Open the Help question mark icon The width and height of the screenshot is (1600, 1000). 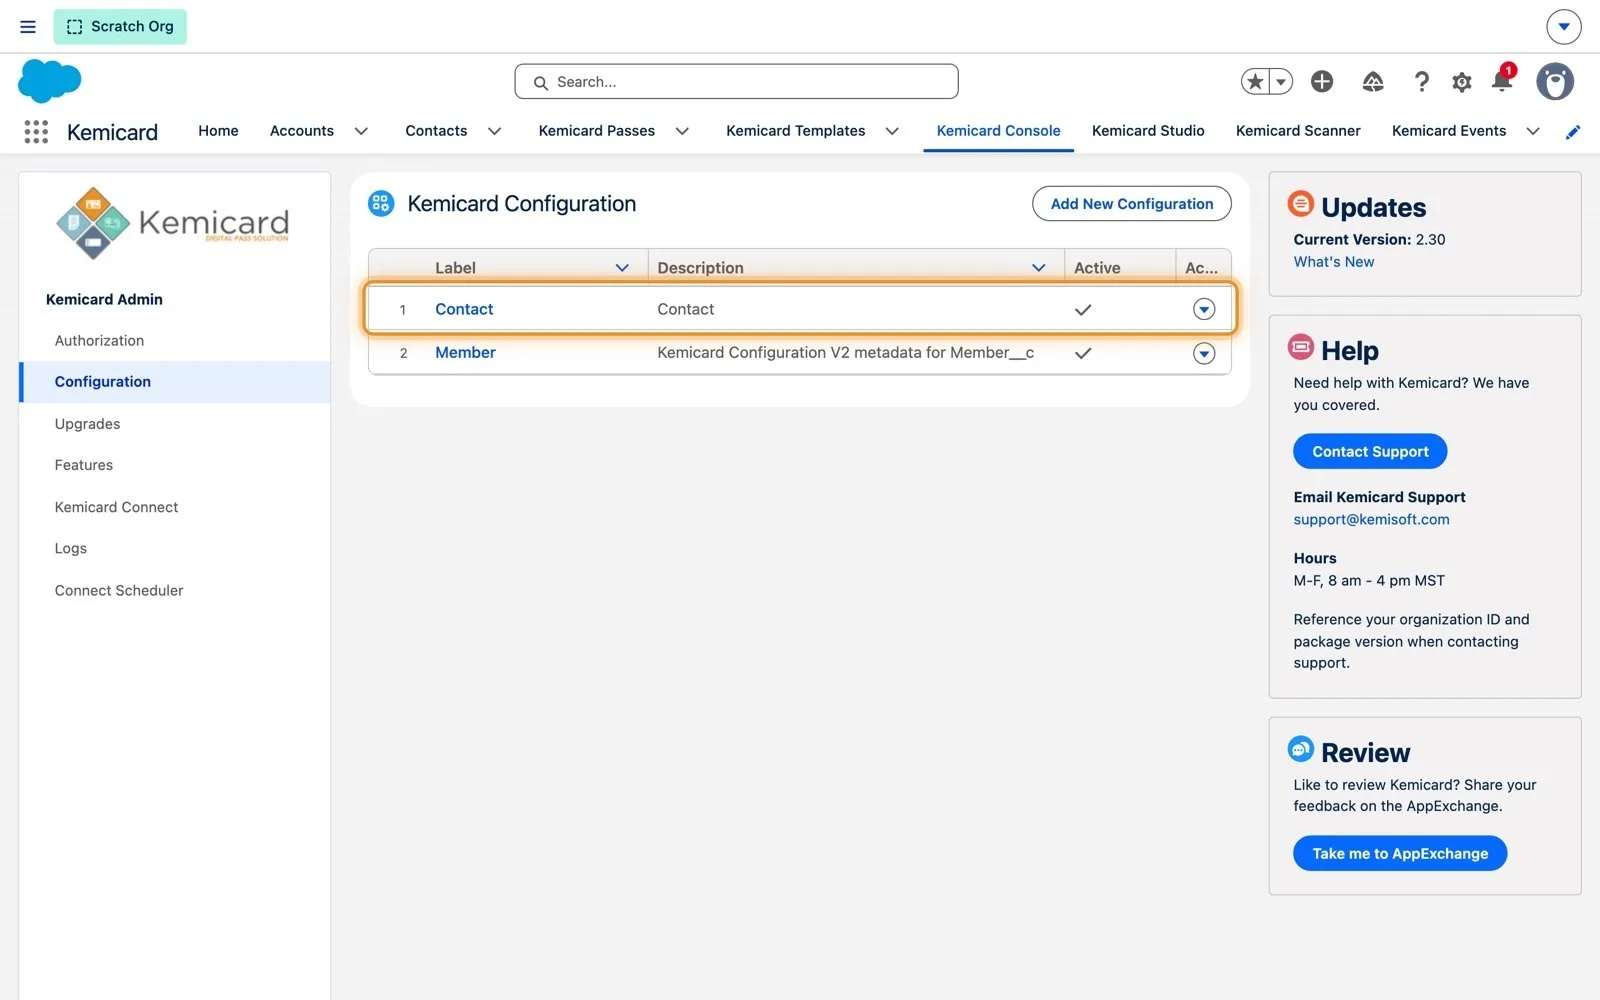click(1421, 82)
